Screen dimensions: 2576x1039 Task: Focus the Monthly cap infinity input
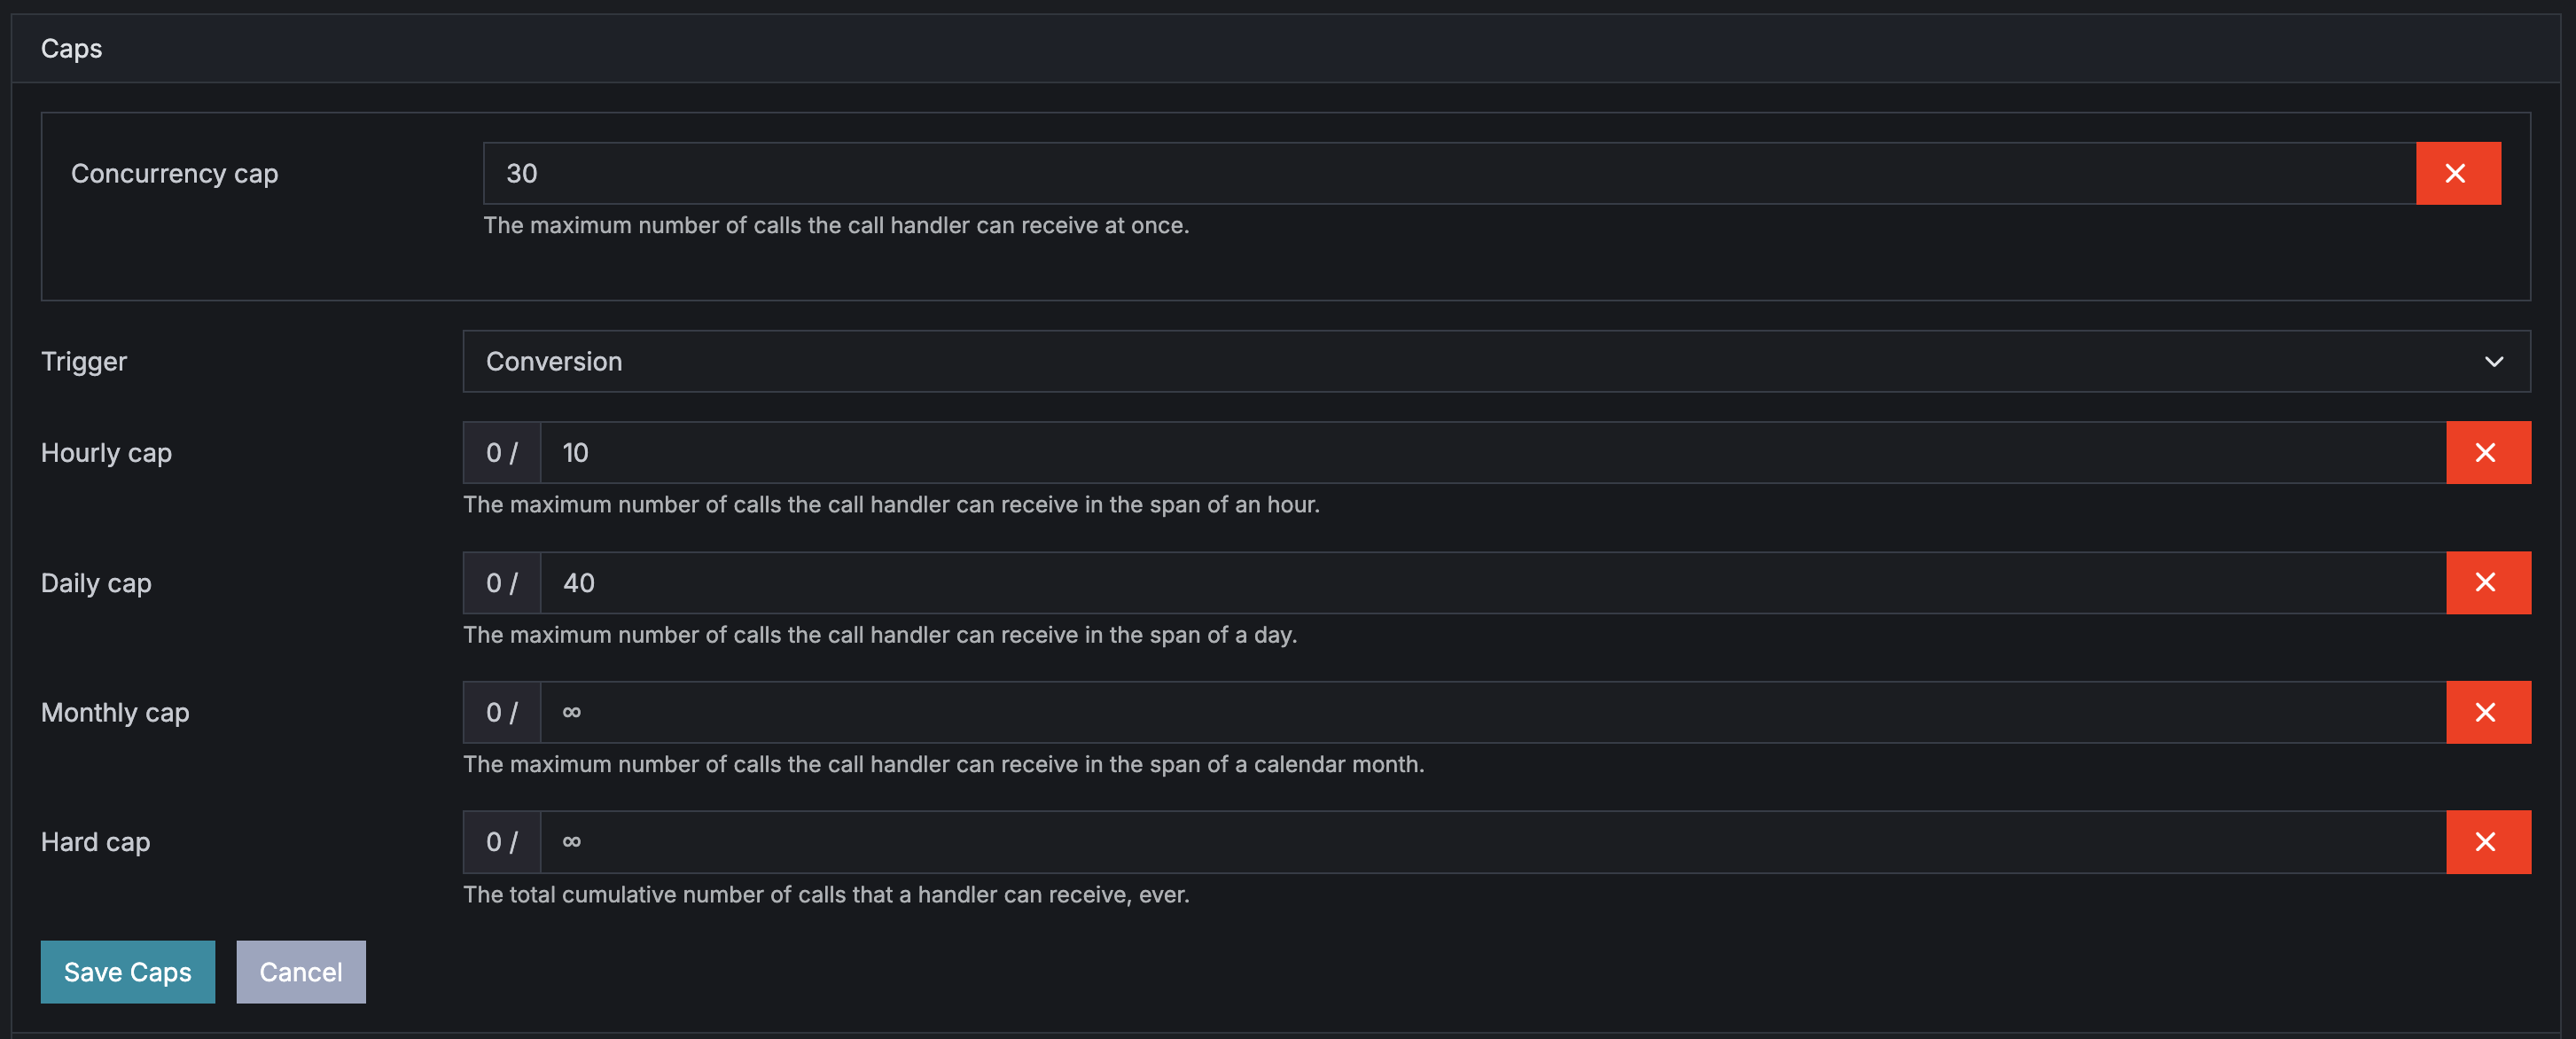coord(1493,712)
